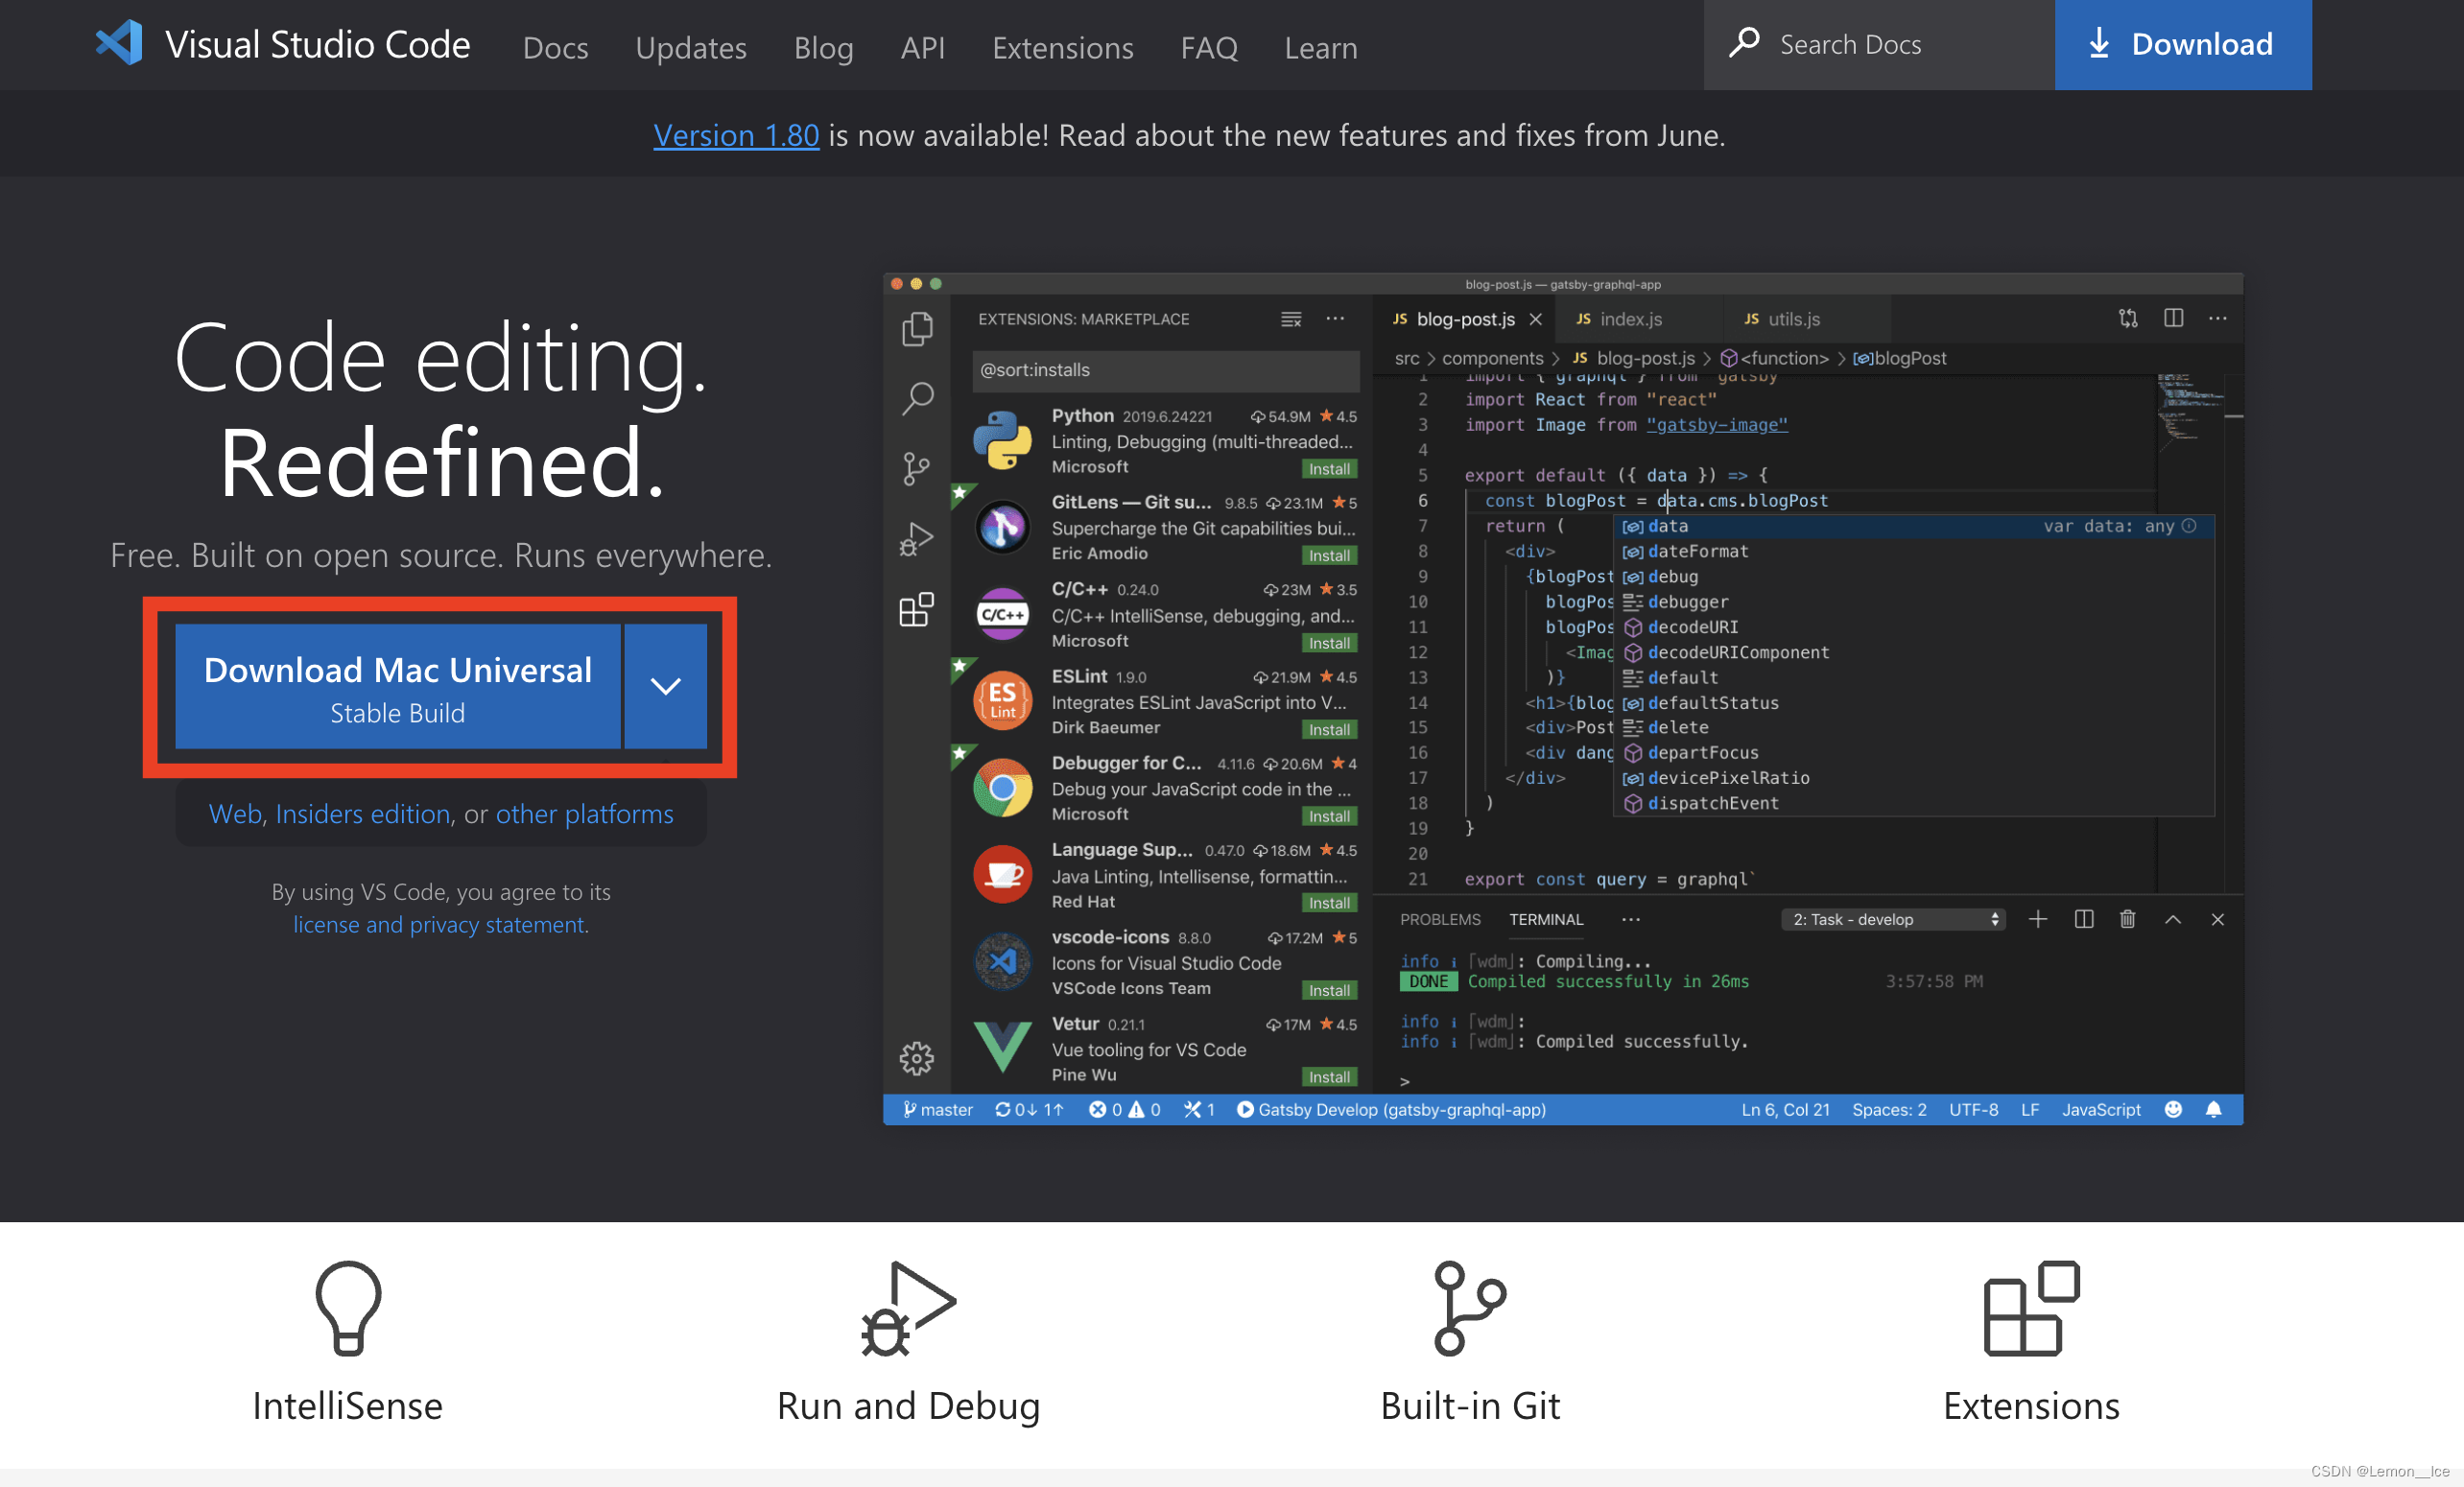
Task: Open the Insiders edition link
Action: click(362, 814)
